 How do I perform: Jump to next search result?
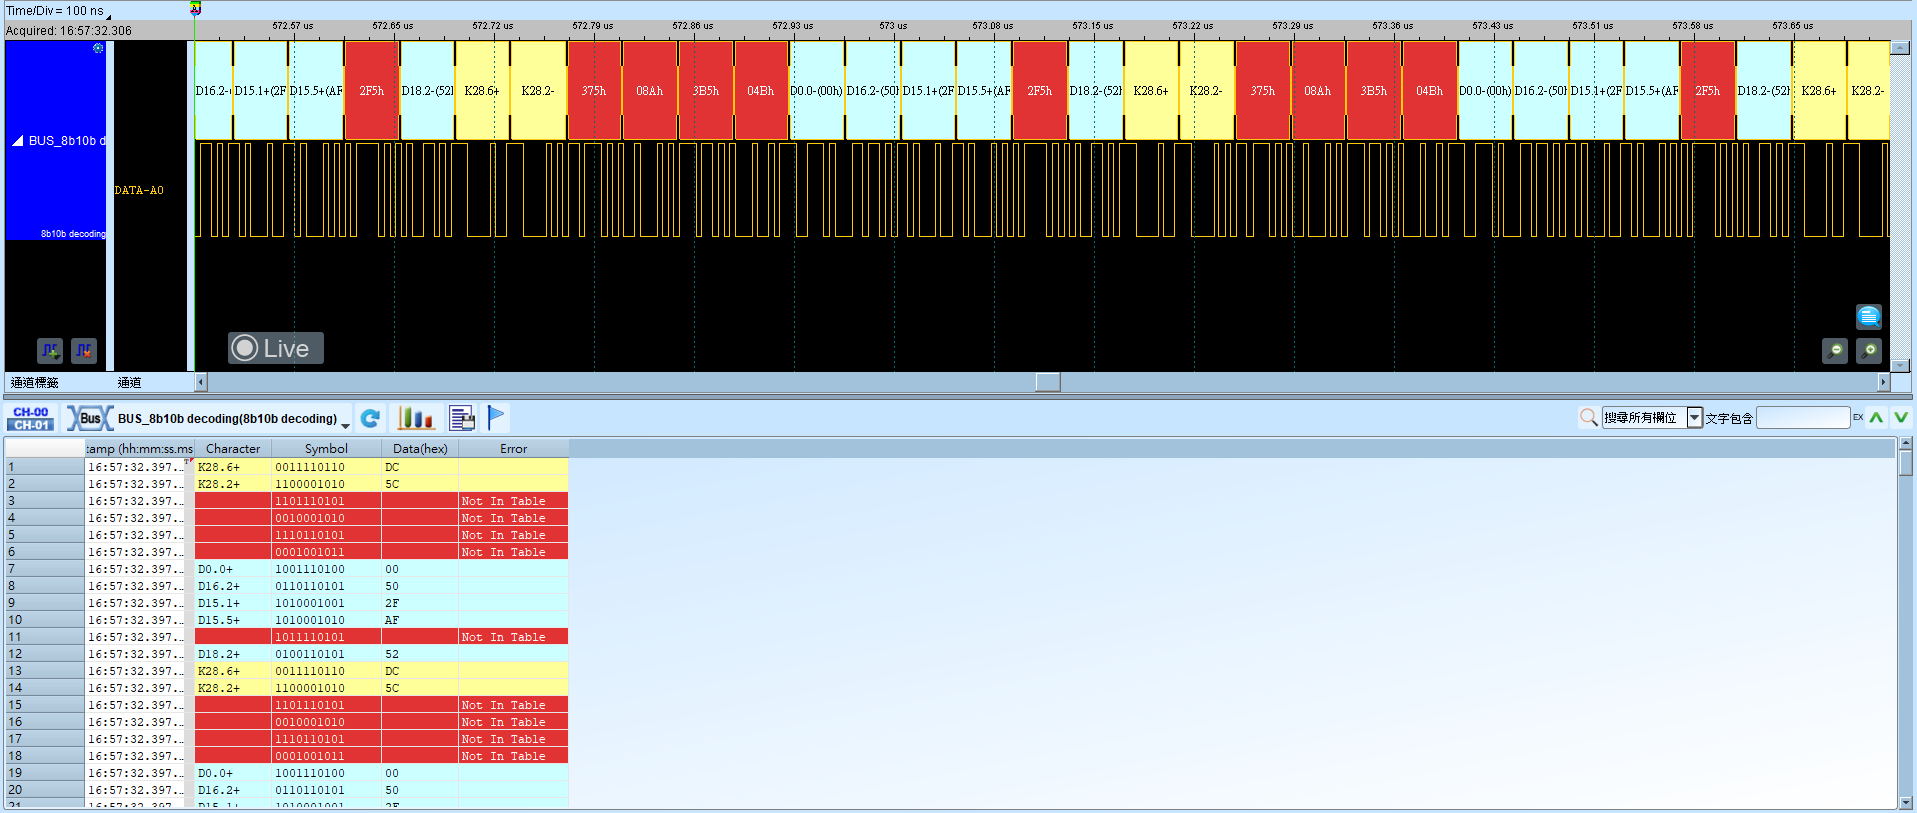(x=1901, y=418)
